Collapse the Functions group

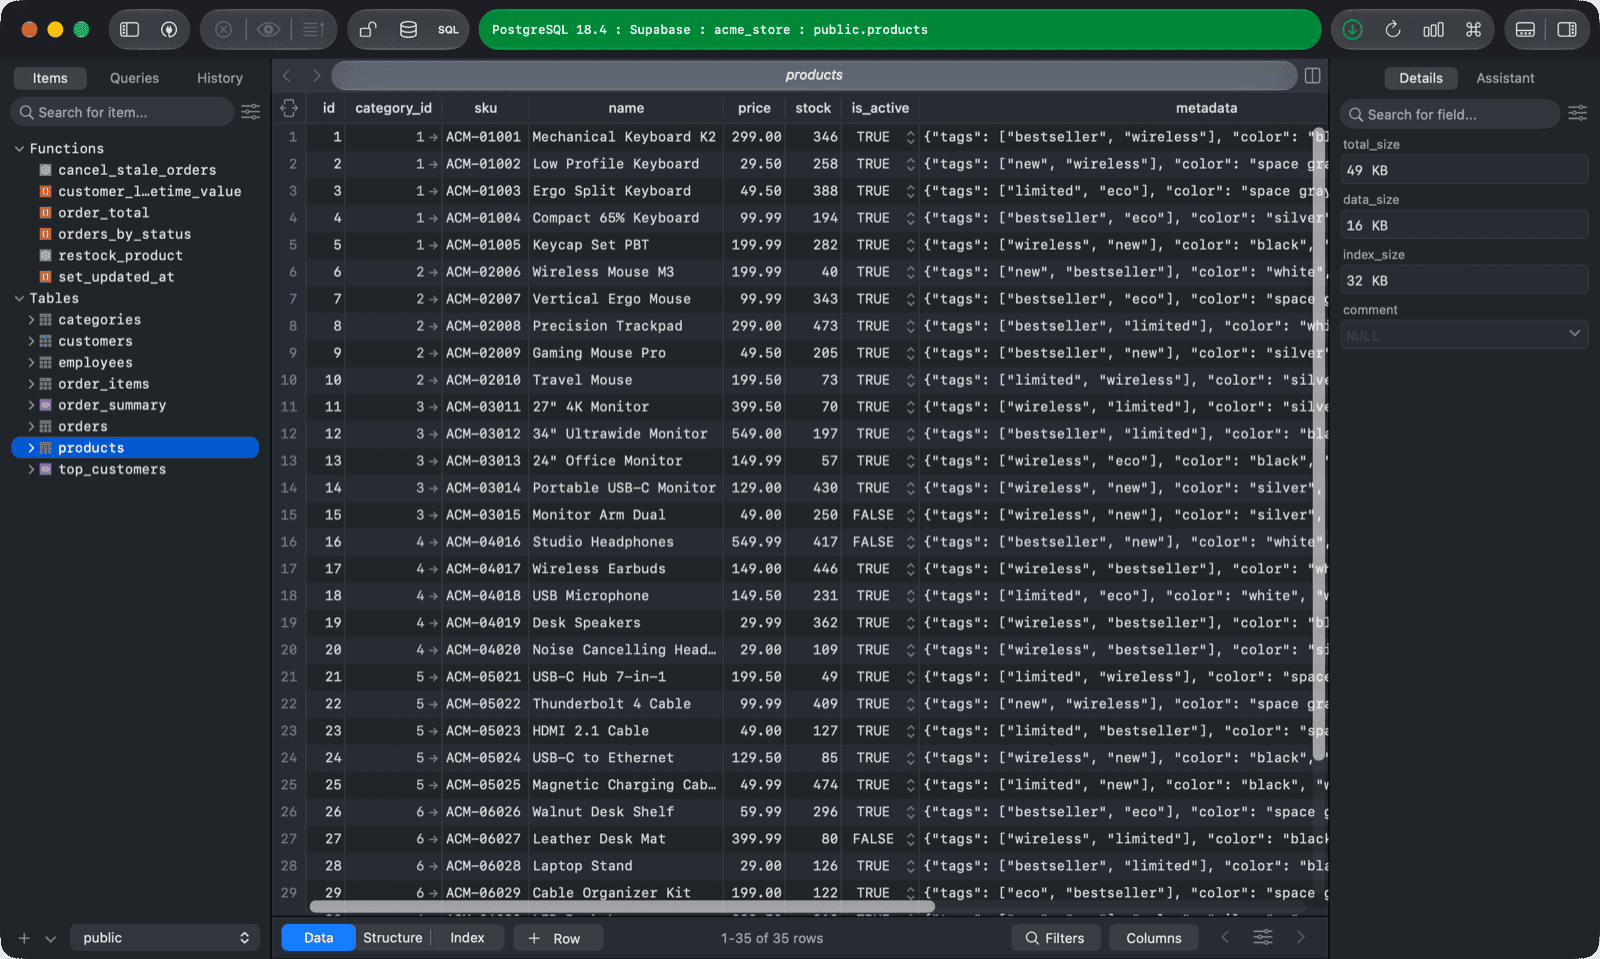[x=19, y=148]
